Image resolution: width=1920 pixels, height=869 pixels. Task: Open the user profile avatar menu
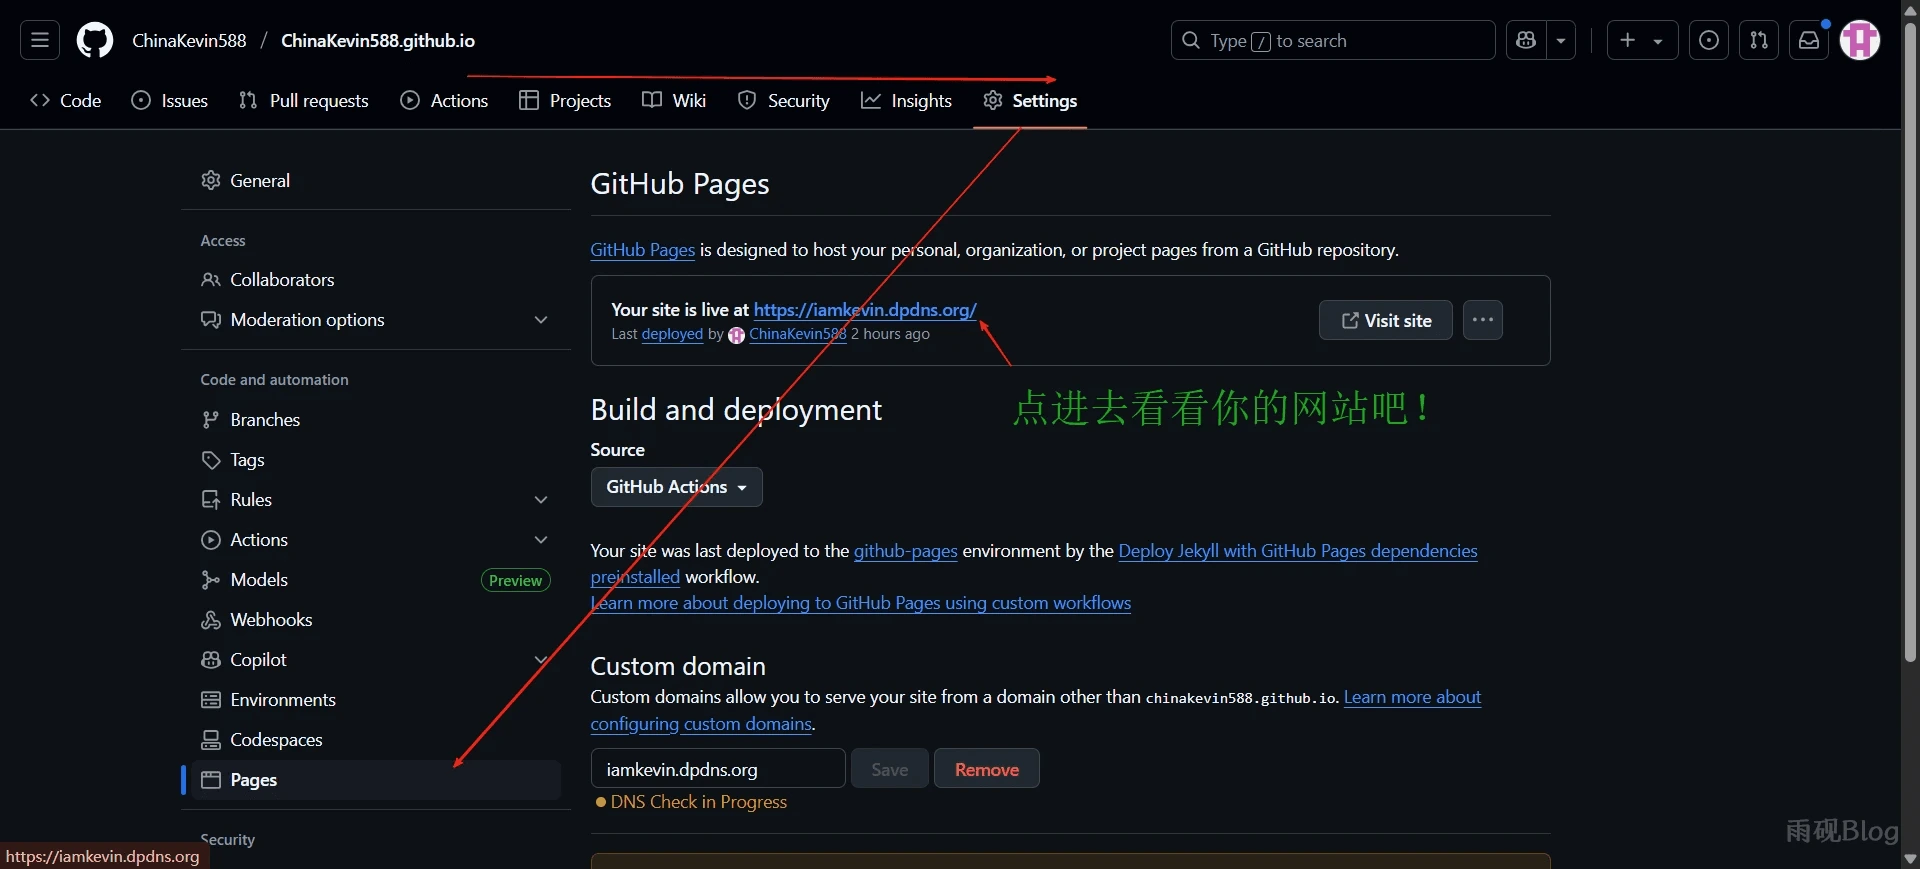click(x=1860, y=41)
